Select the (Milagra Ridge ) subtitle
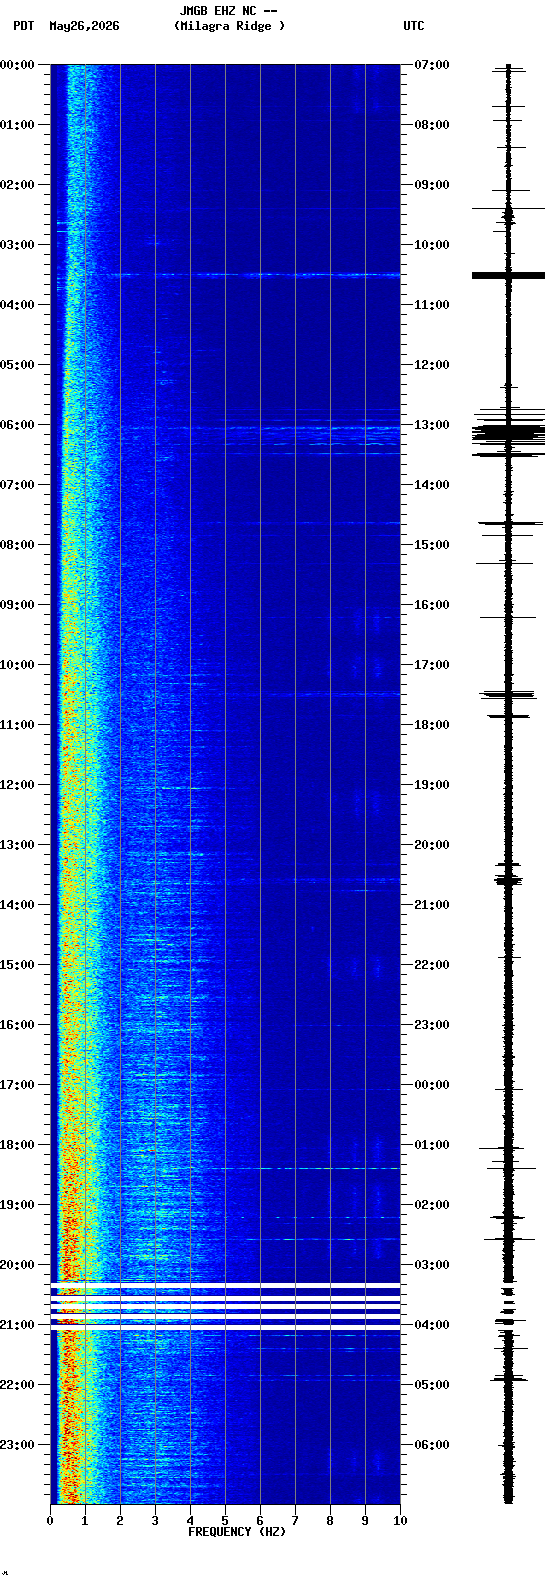This screenshot has width=552, height=1584. [229, 26]
